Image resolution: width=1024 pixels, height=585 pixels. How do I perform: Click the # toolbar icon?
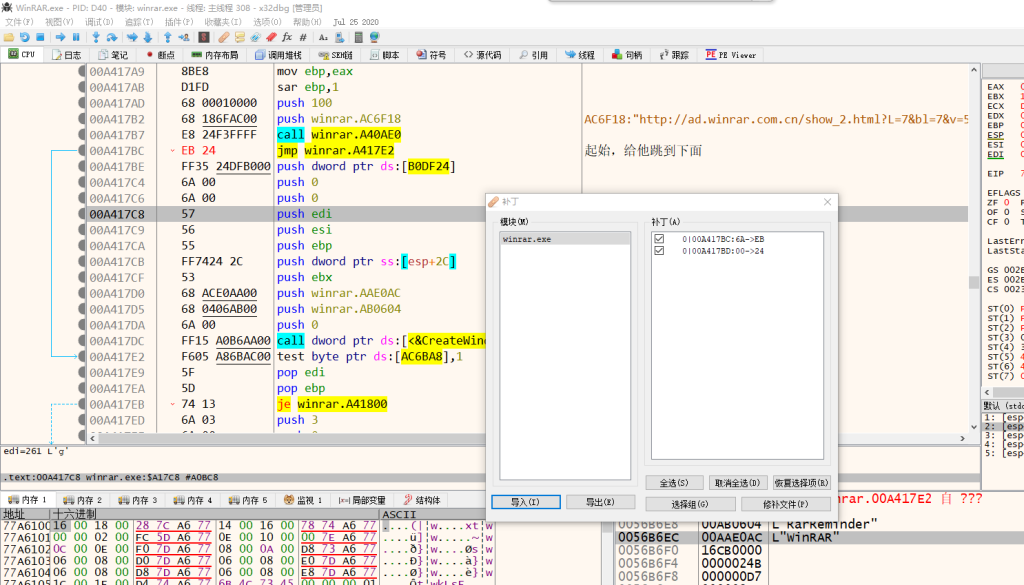301,37
